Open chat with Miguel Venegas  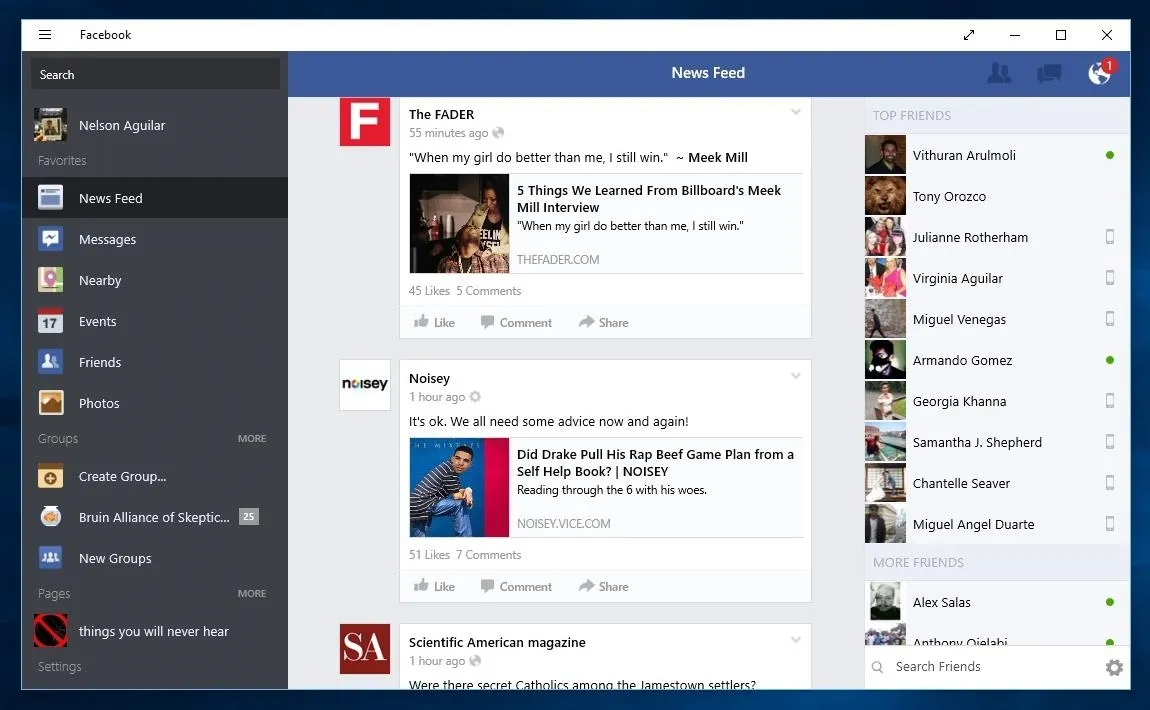tap(997, 319)
